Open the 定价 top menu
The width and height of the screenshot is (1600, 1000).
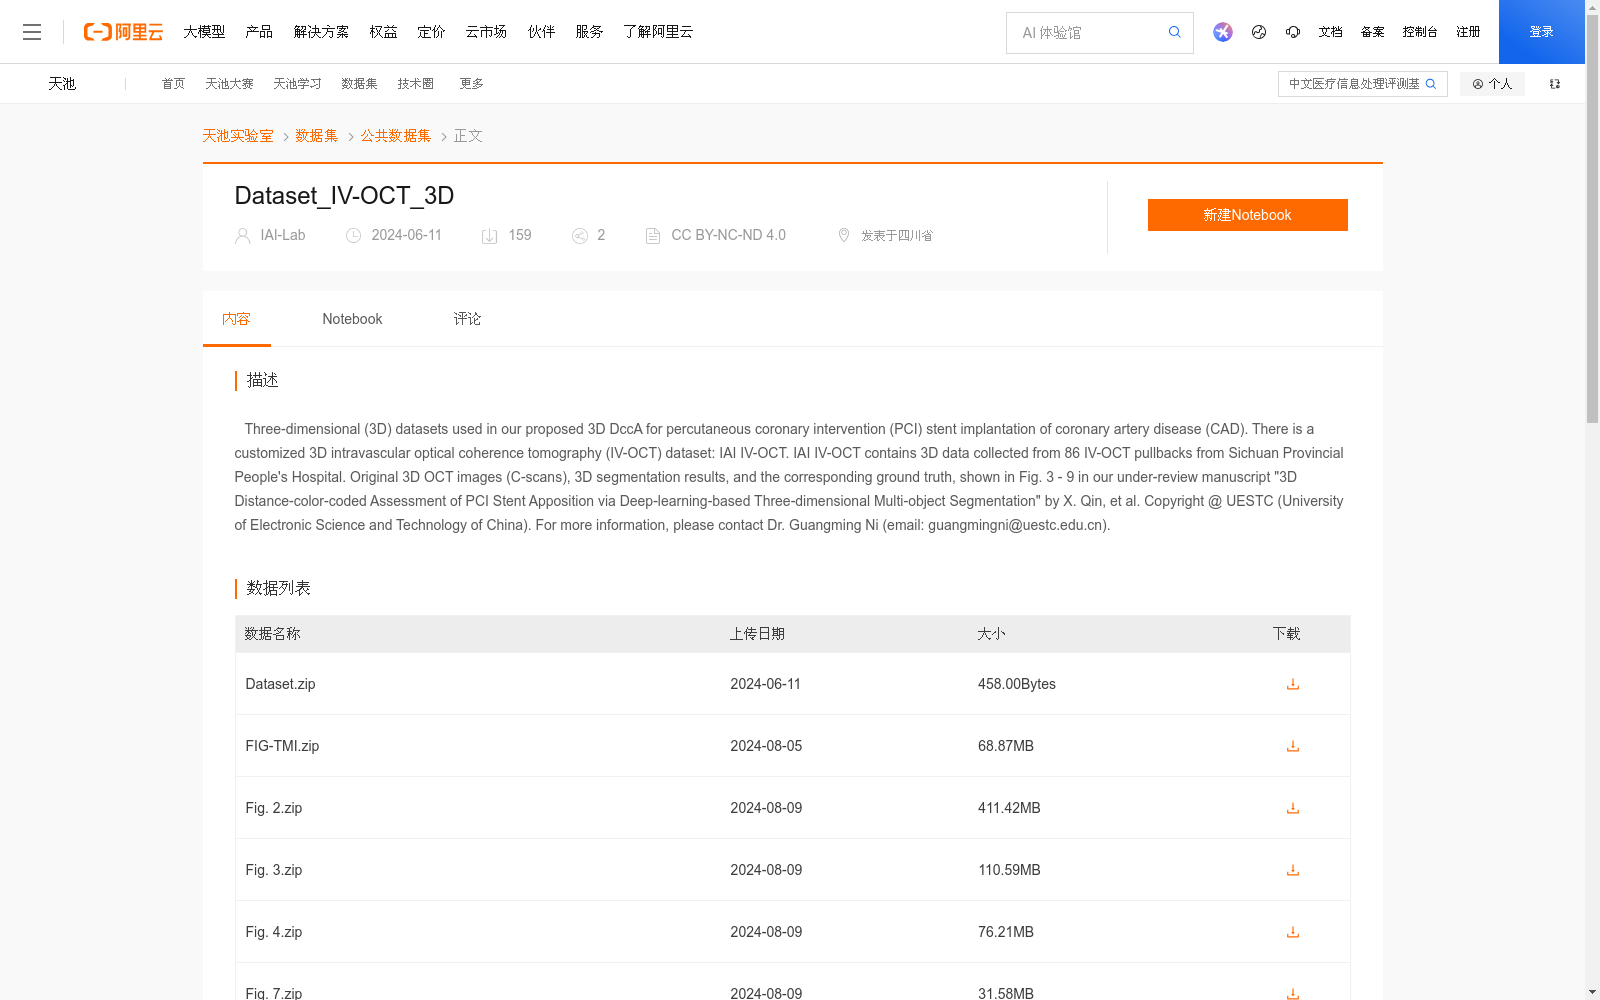pos(431,32)
